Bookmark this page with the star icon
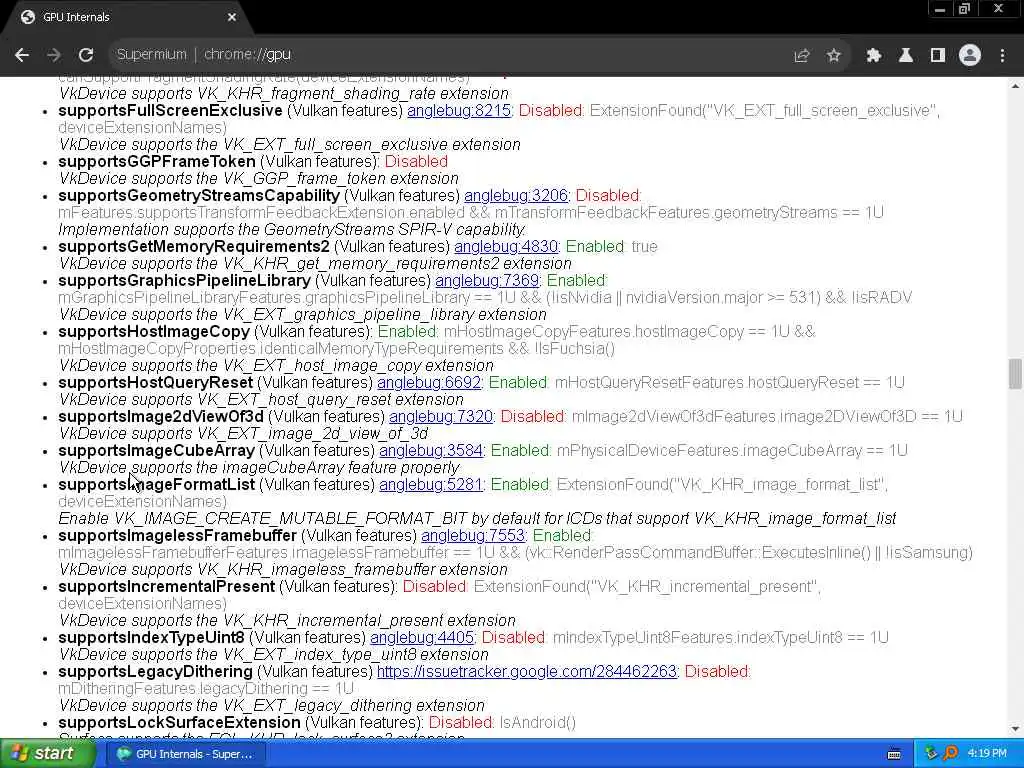 click(x=834, y=56)
